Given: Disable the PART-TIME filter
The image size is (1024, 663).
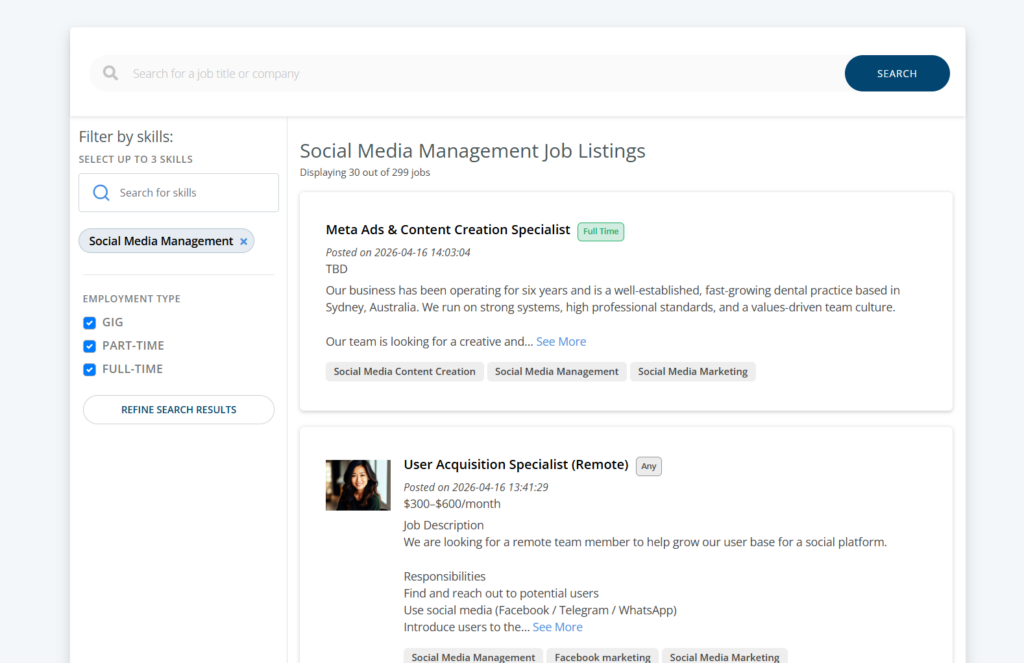Looking at the screenshot, I should (x=89, y=345).
